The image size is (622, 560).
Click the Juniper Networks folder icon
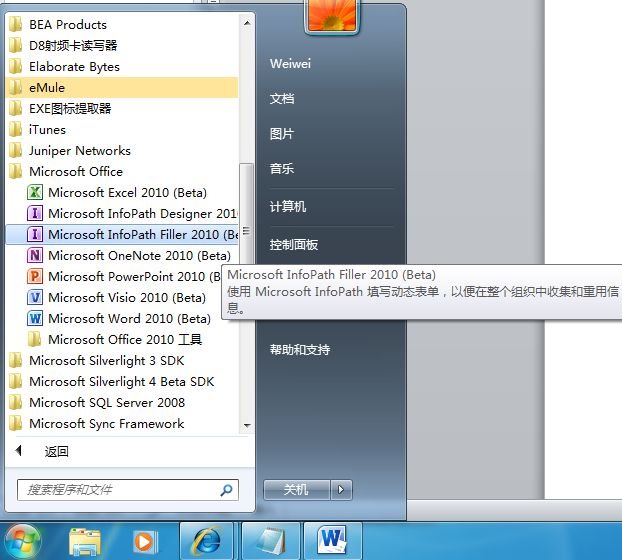point(15,151)
